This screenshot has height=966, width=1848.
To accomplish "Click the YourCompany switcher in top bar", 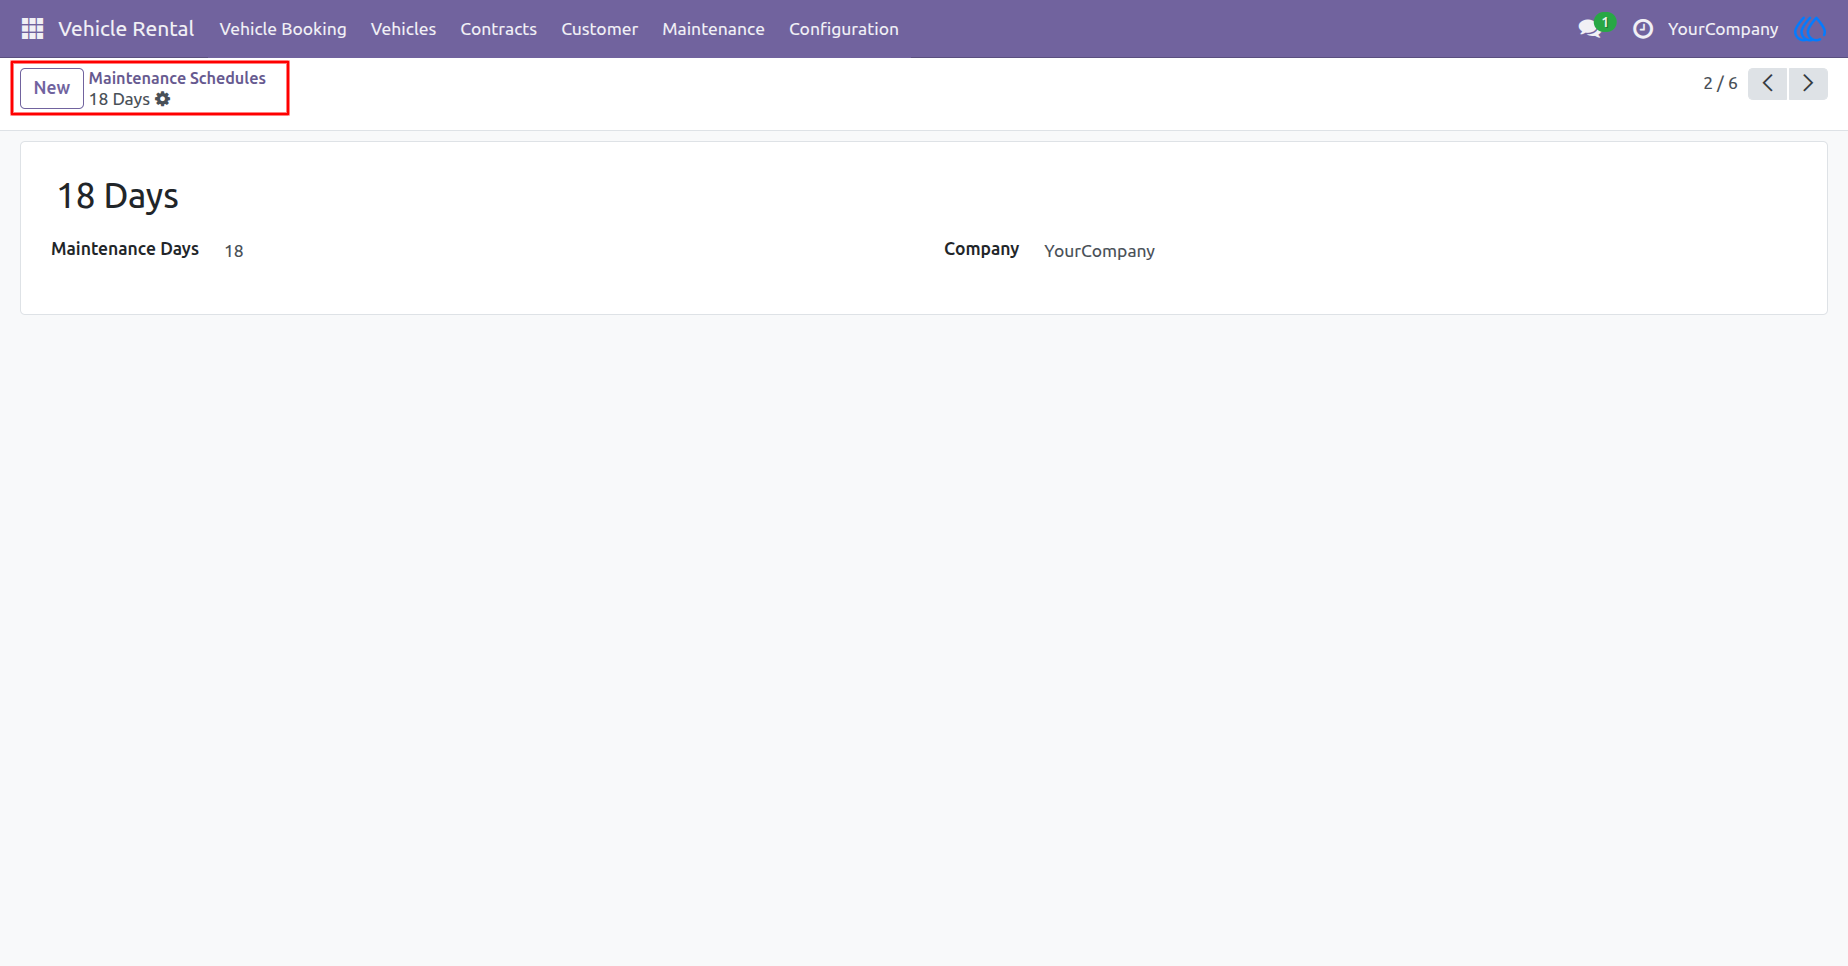I will pos(1722,29).
